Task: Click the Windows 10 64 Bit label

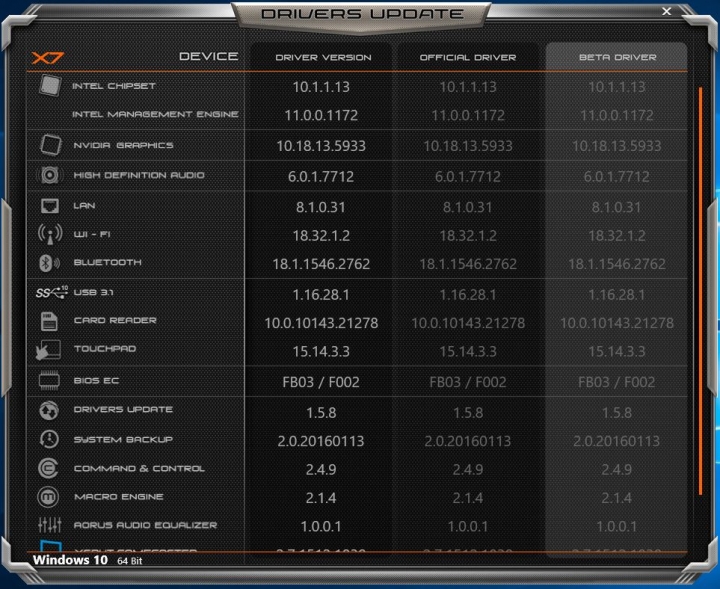Action: point(88,561)
